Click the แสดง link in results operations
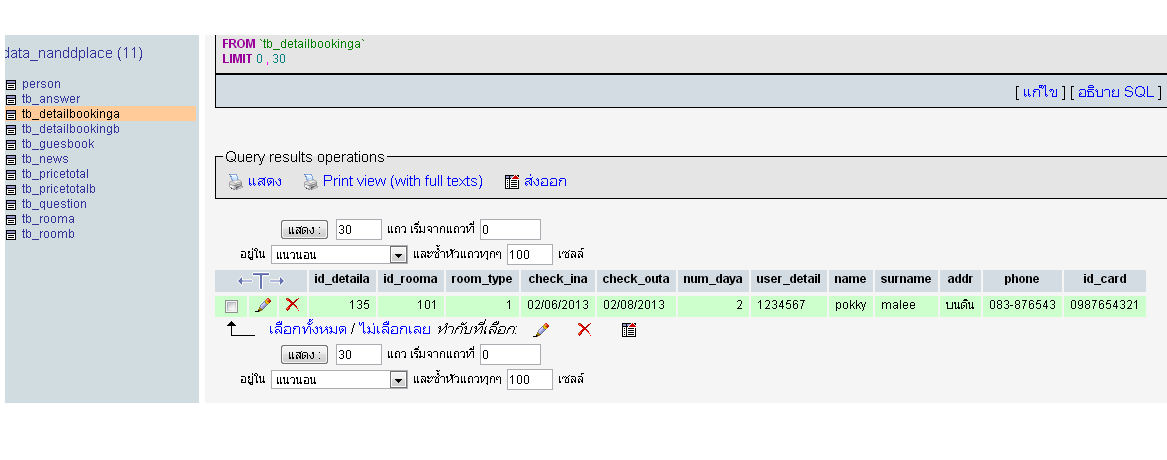Image resolution: width=1167 pixels, height=460 pixels. (265, 182)
